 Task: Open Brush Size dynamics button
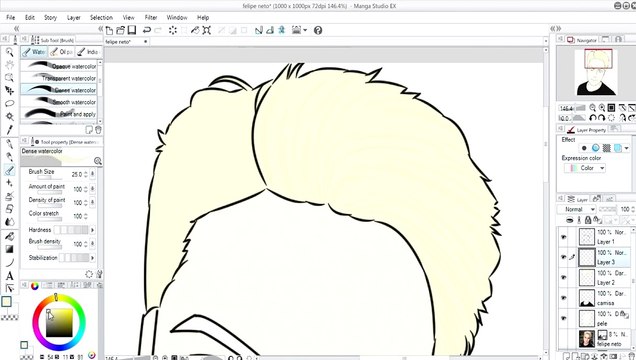pyautogui.click(x=92, y=174)
